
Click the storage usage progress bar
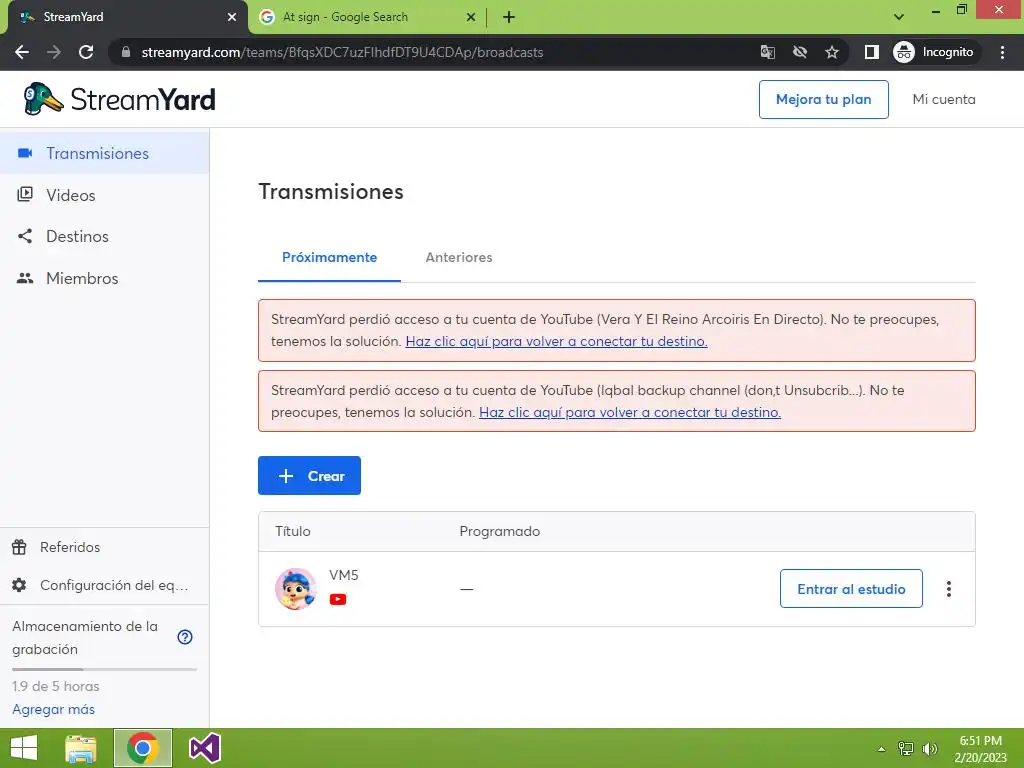[104, 669]
